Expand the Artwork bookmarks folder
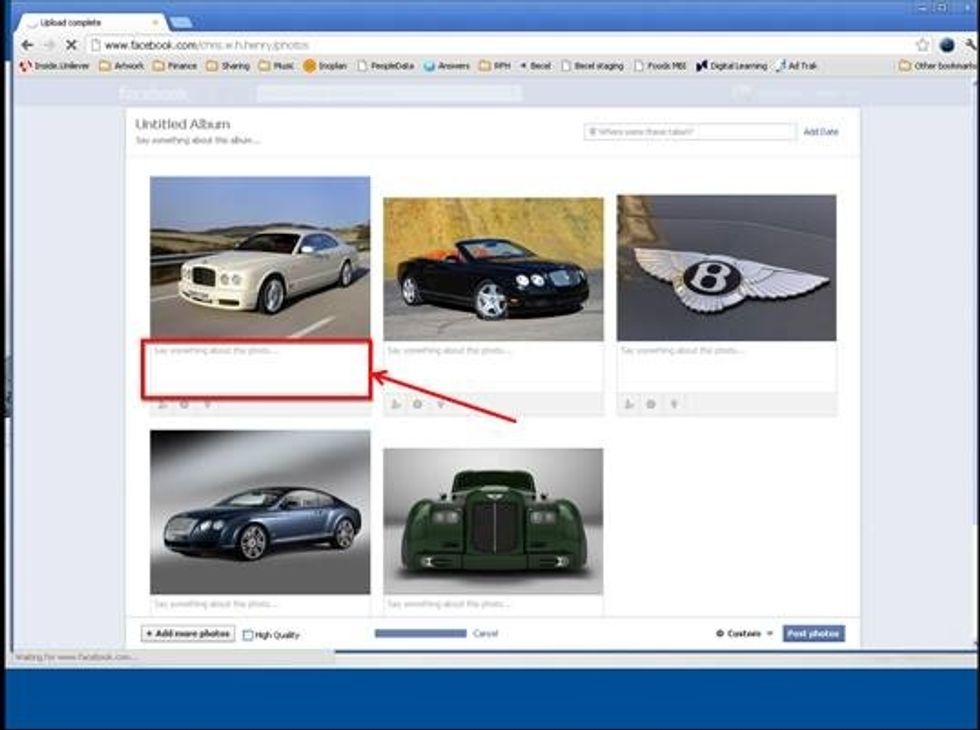The height and width of the screenshot is (730, 980). coord(121,66)
